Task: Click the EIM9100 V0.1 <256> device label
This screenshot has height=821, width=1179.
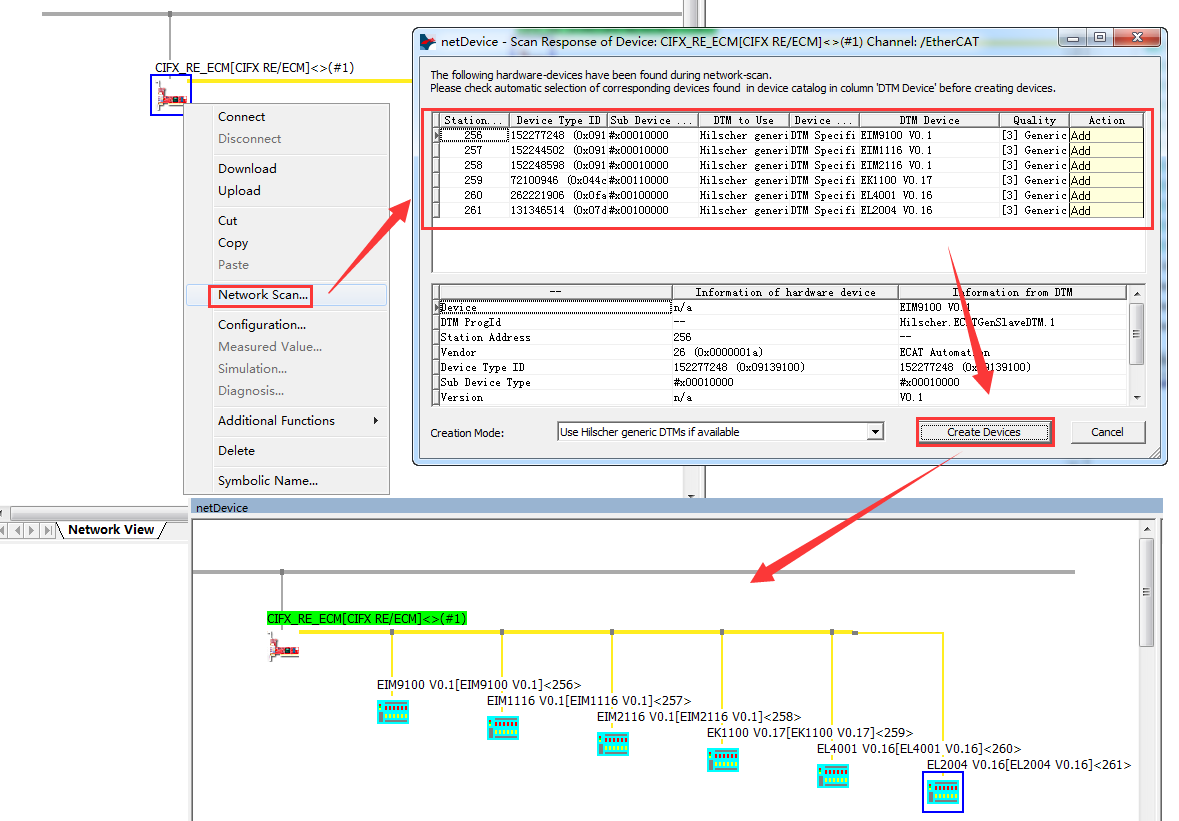Action: 479,685
